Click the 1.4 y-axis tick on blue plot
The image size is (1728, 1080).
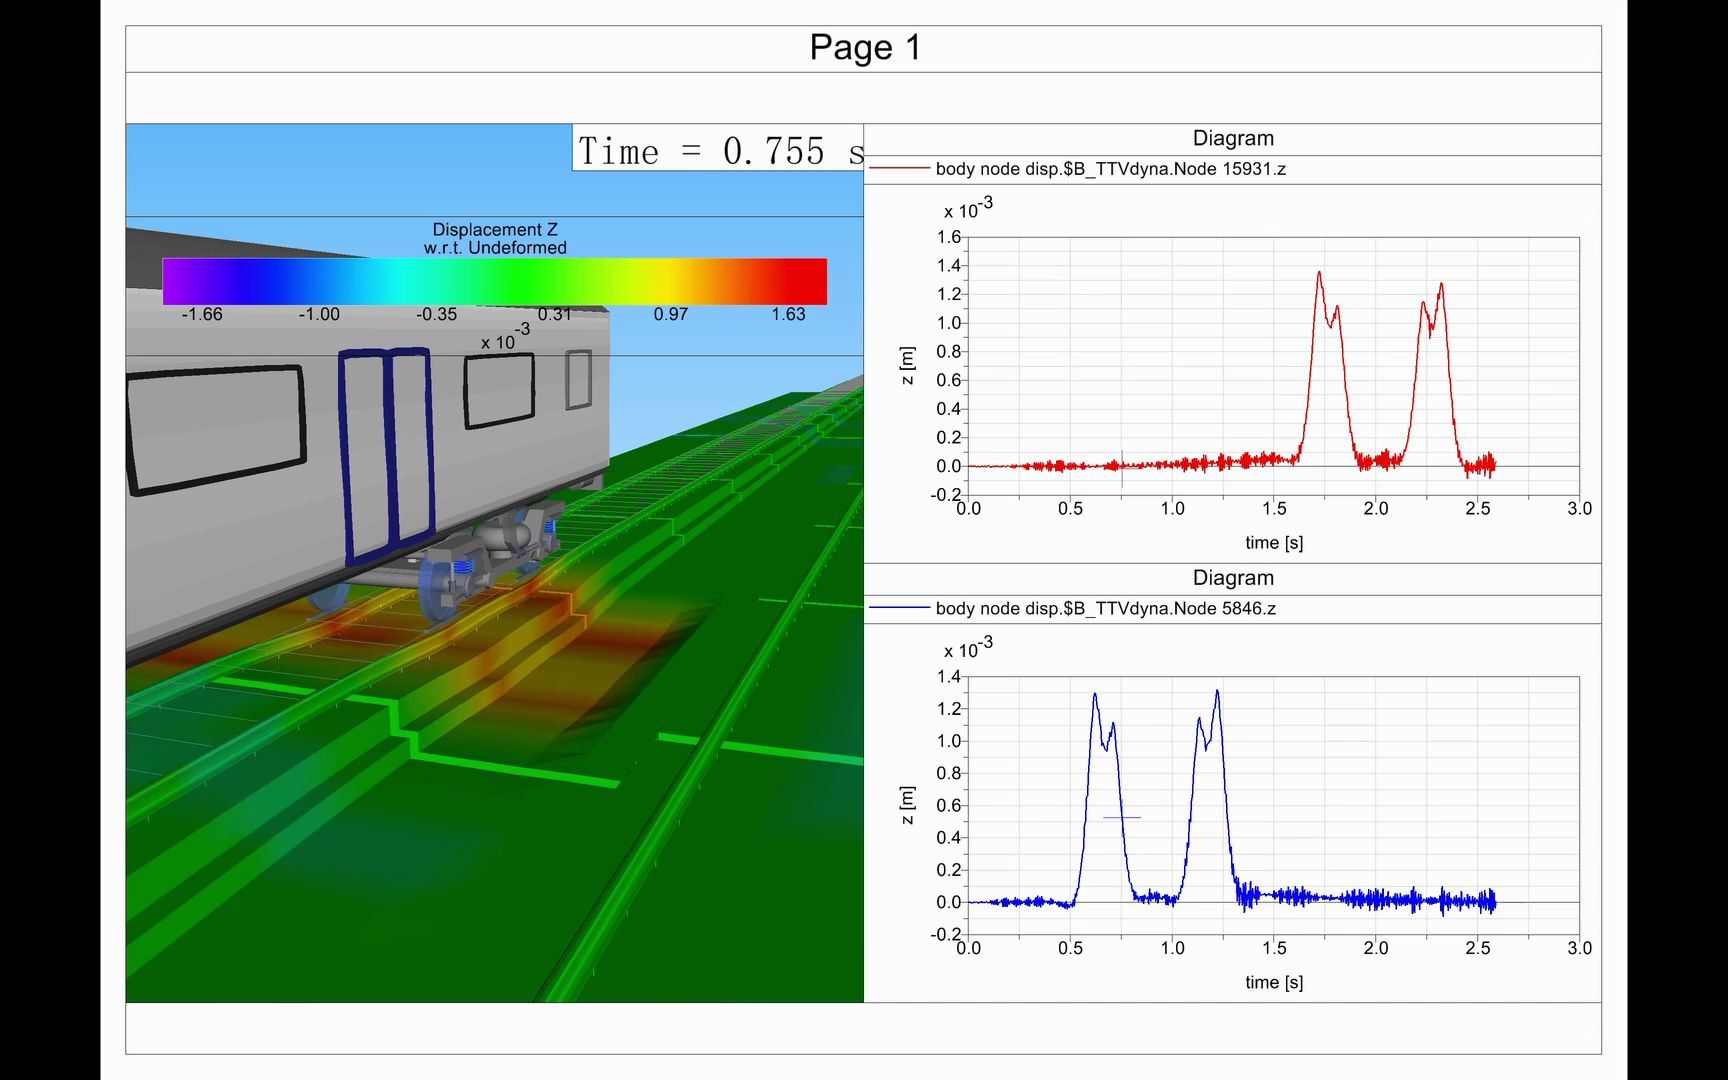948,677
